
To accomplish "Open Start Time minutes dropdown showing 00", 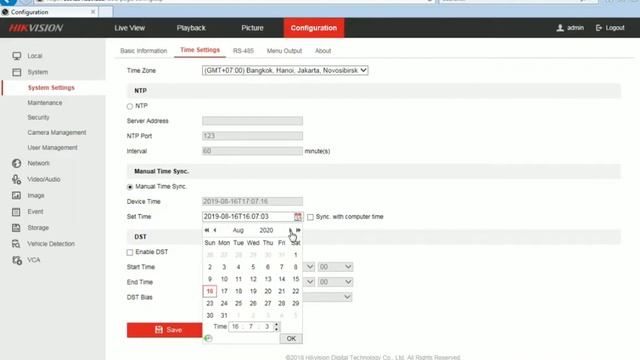I will coord(336,267).
